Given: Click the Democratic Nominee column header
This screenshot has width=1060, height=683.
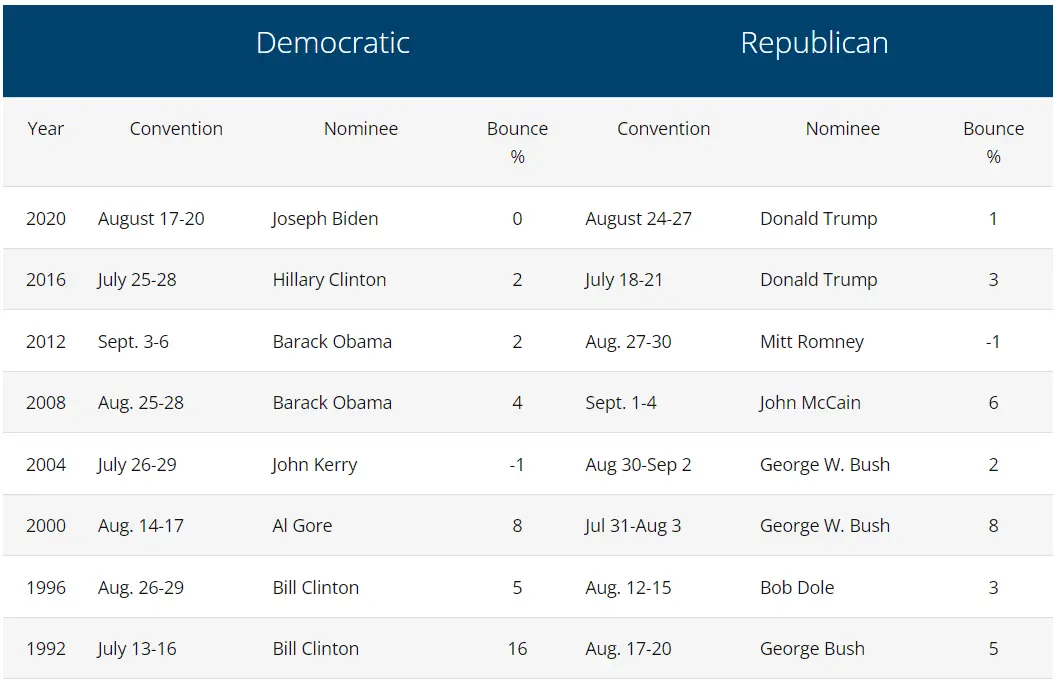Looking at the screenshot, I should tap(361, 129).
